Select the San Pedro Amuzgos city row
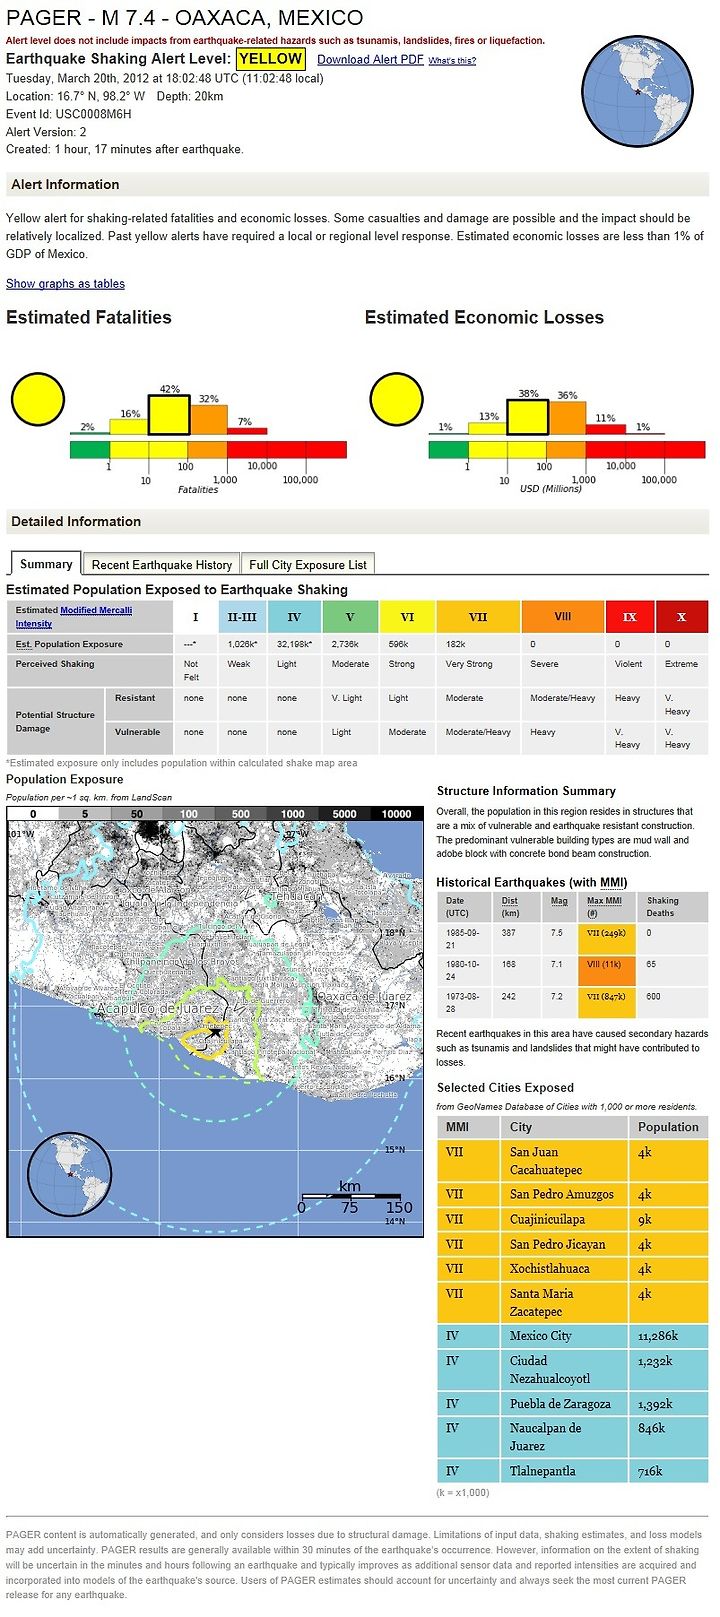 573,1194
